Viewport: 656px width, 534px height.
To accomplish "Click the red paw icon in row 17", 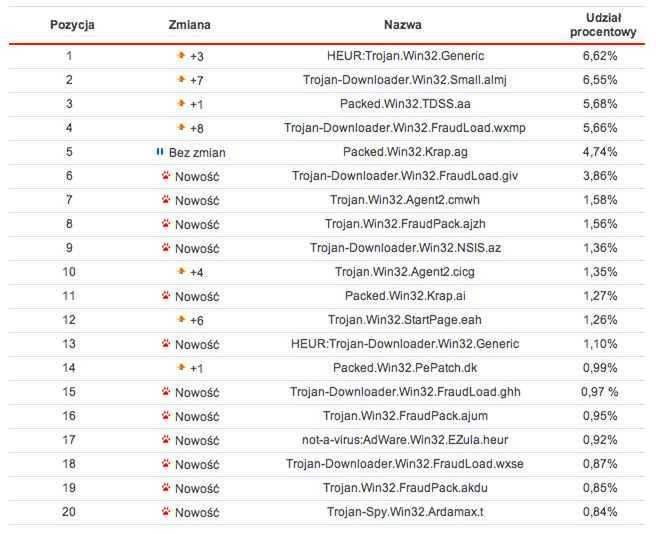I will coord(165,440).
